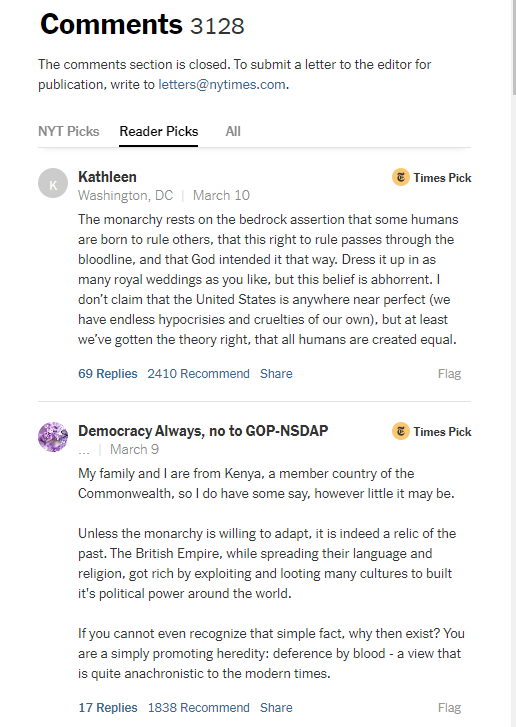Viewport: 516px width, 727px height.
Task: Share Kathleen's comment
Action: coord(276,374)
